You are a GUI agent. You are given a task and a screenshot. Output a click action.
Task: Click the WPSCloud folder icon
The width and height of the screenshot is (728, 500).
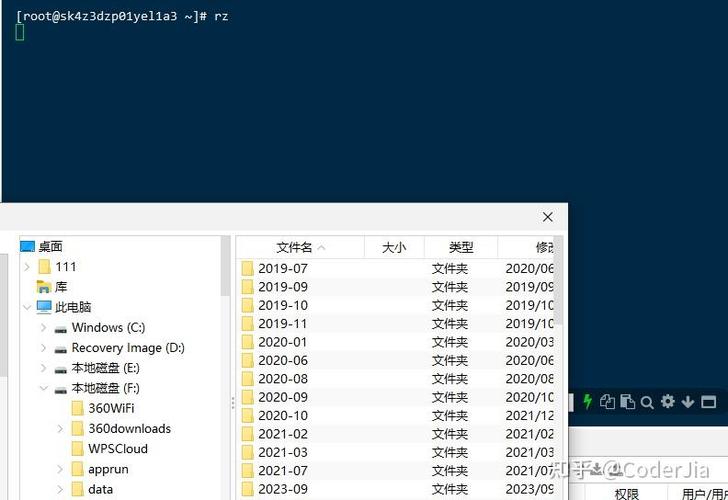pyautogui.click(x=78, y=449)
